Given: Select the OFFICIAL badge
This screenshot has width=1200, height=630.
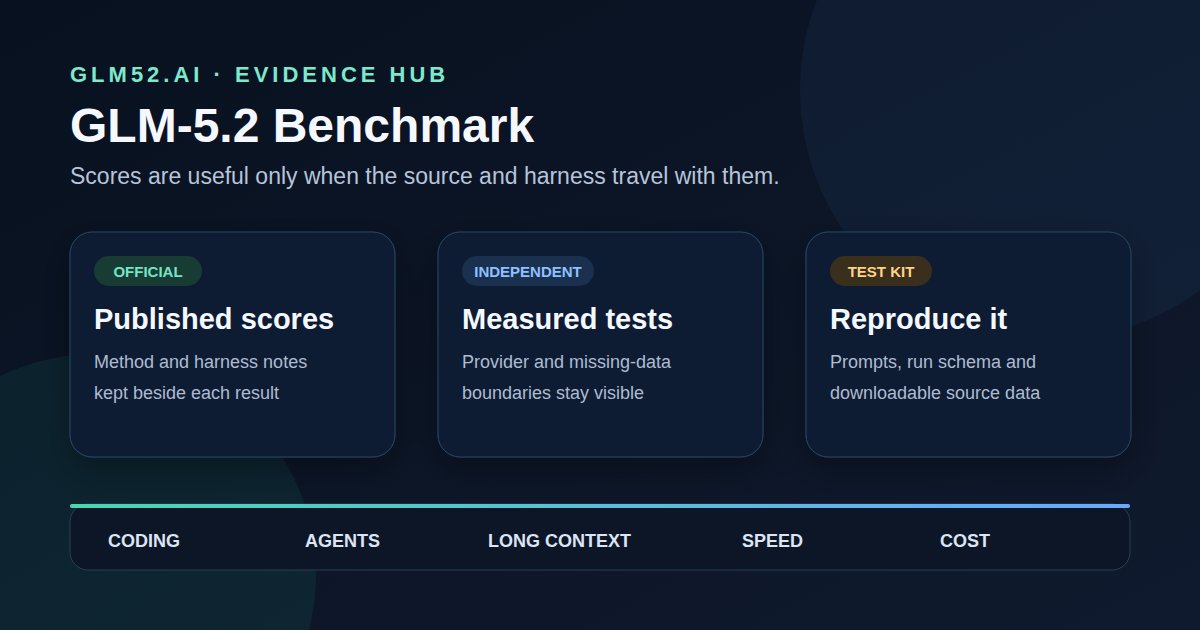Looking at the screenshot, I should (x=148, y=271).
